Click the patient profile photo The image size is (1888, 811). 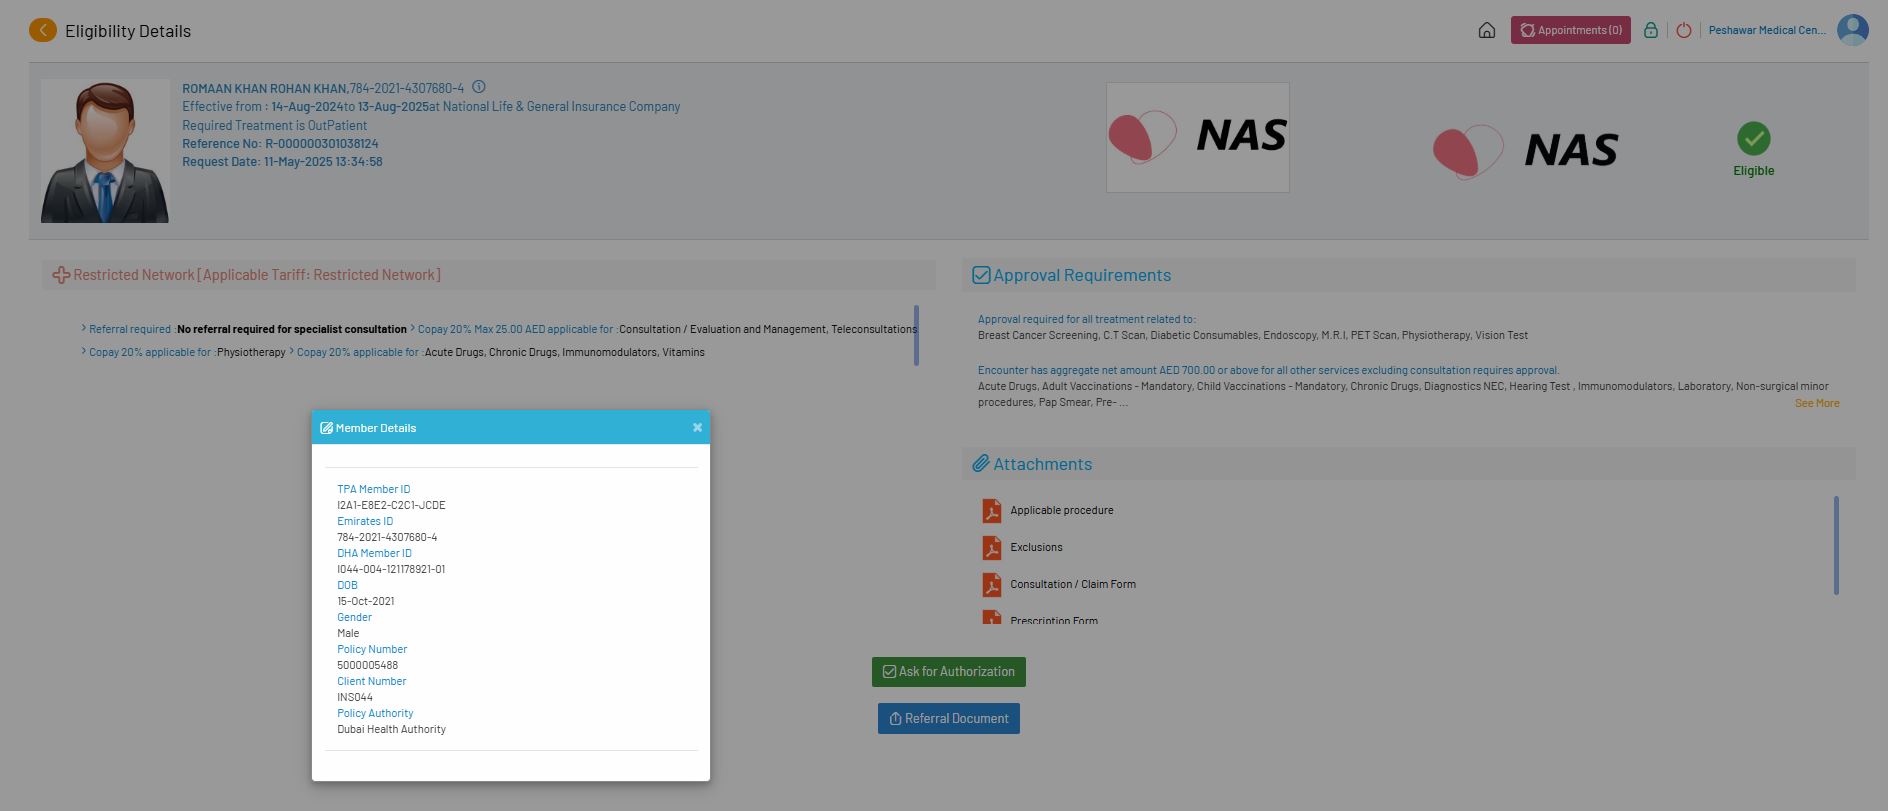(105, 151)
